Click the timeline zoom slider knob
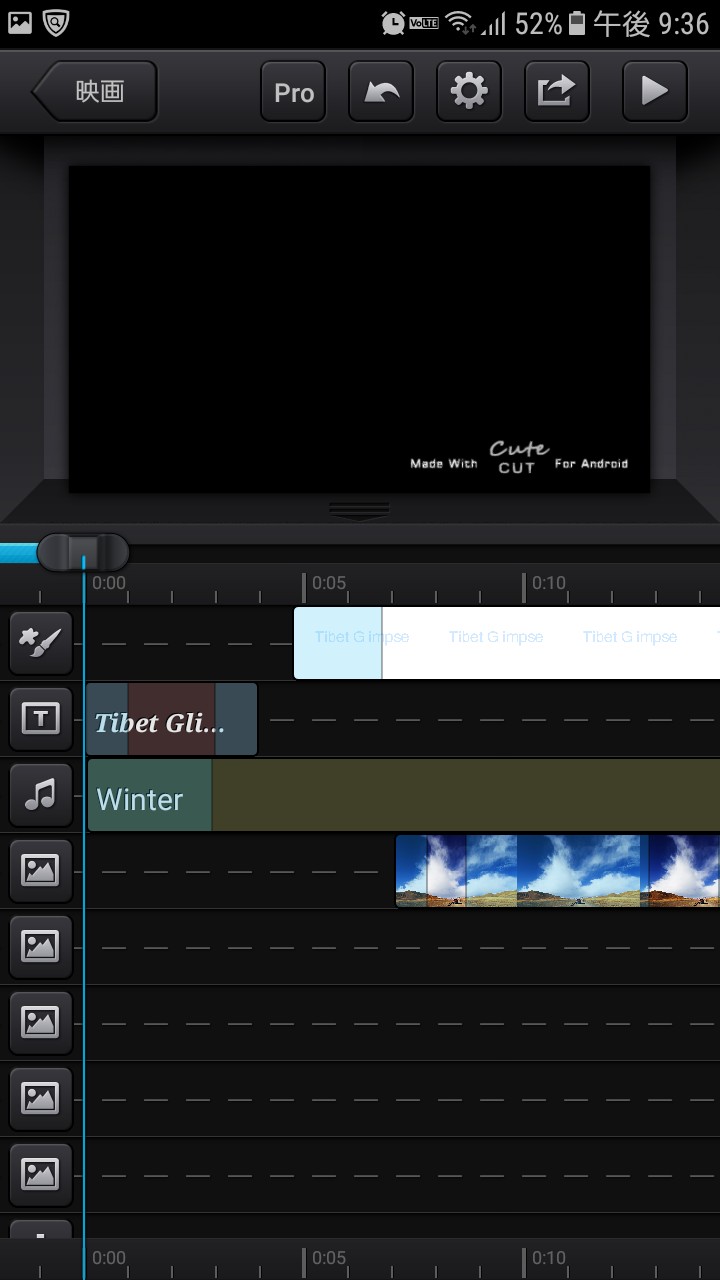Screen dimensions: 720x1280 click(83, 552)
